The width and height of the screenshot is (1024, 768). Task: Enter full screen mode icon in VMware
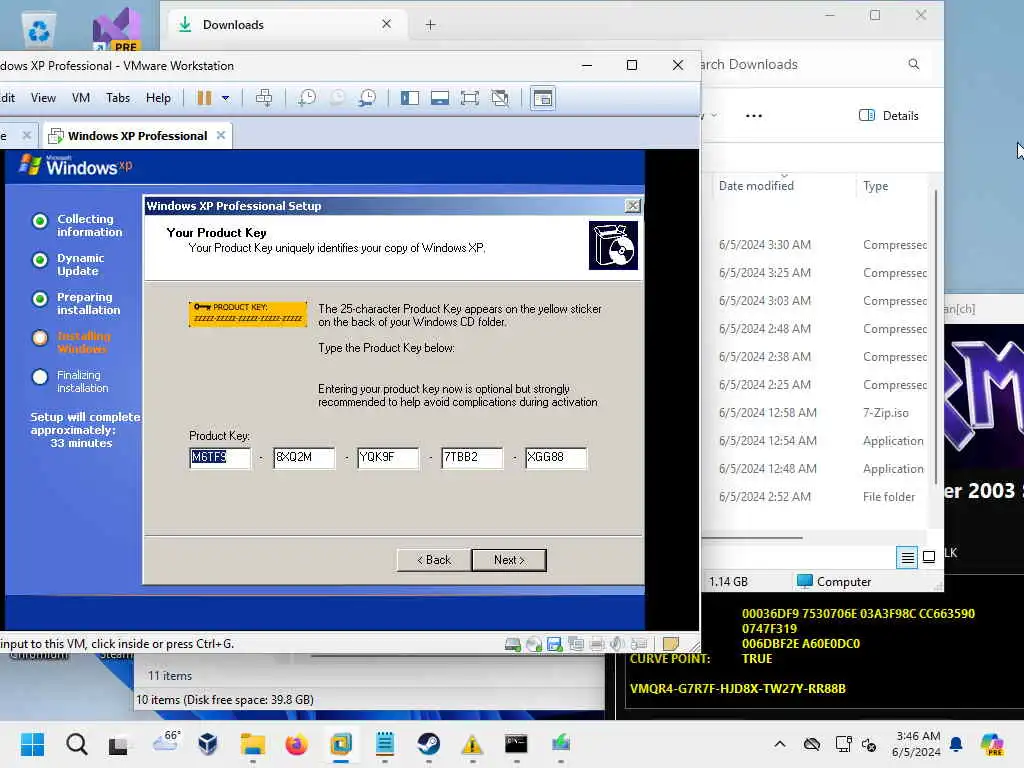[x=470, y=98]
